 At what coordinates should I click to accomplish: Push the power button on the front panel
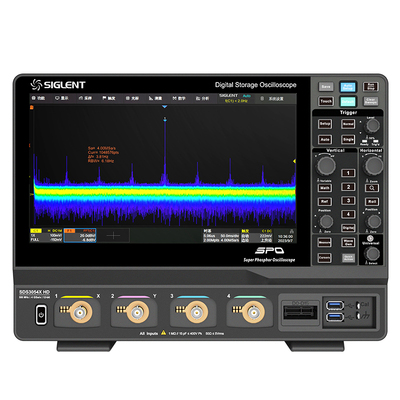point(41,314)
